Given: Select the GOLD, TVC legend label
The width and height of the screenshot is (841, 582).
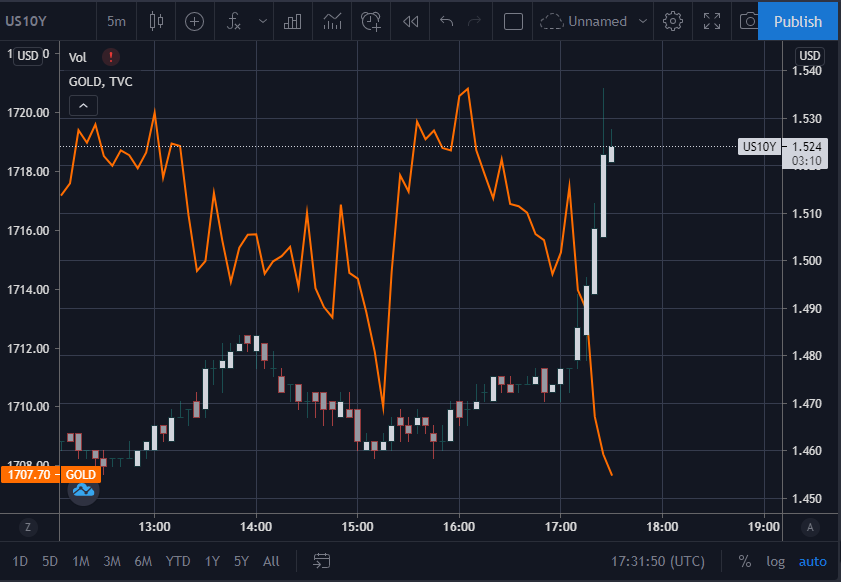Looking at the screenshot, I should pyautogui.click(x=101, y=82).
